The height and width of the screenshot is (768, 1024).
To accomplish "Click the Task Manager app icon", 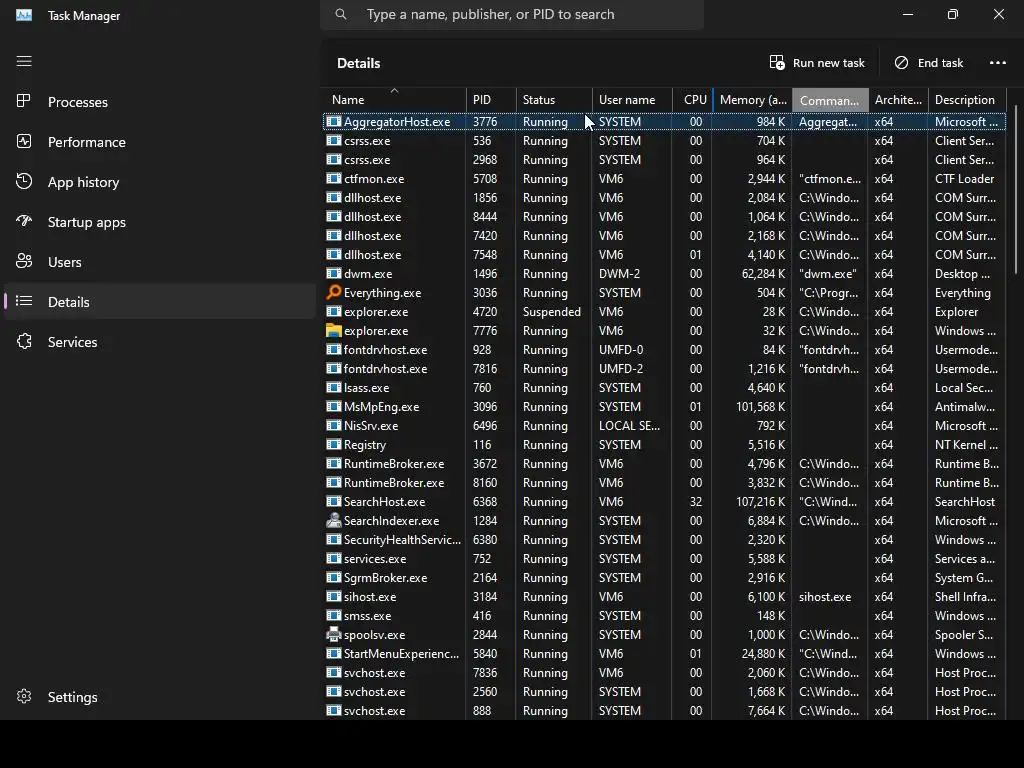I will [x=24, y=15].
